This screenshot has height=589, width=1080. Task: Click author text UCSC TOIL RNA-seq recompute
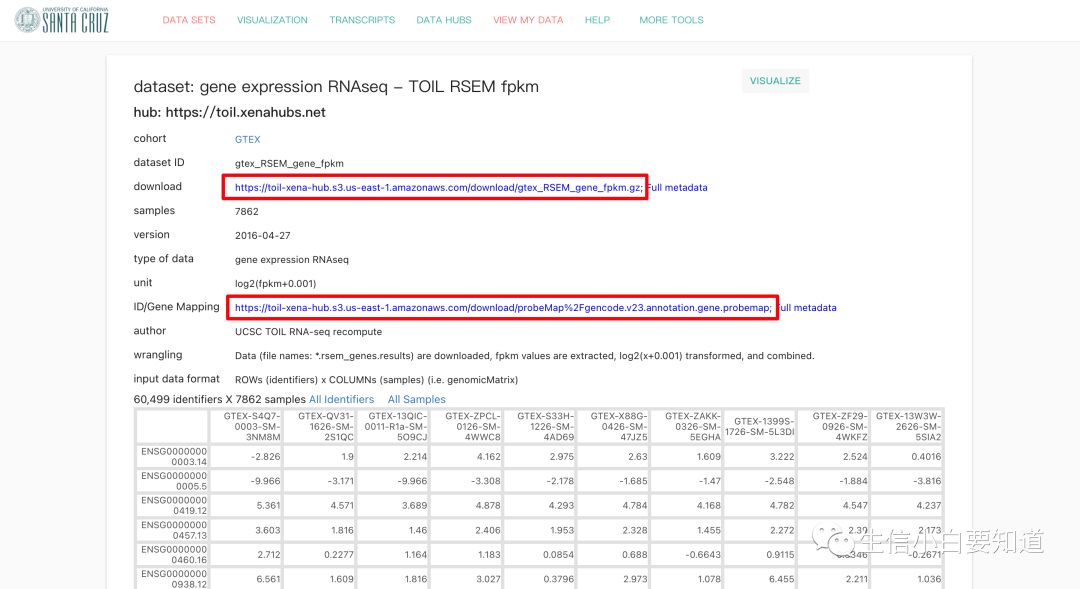[308, 332]
